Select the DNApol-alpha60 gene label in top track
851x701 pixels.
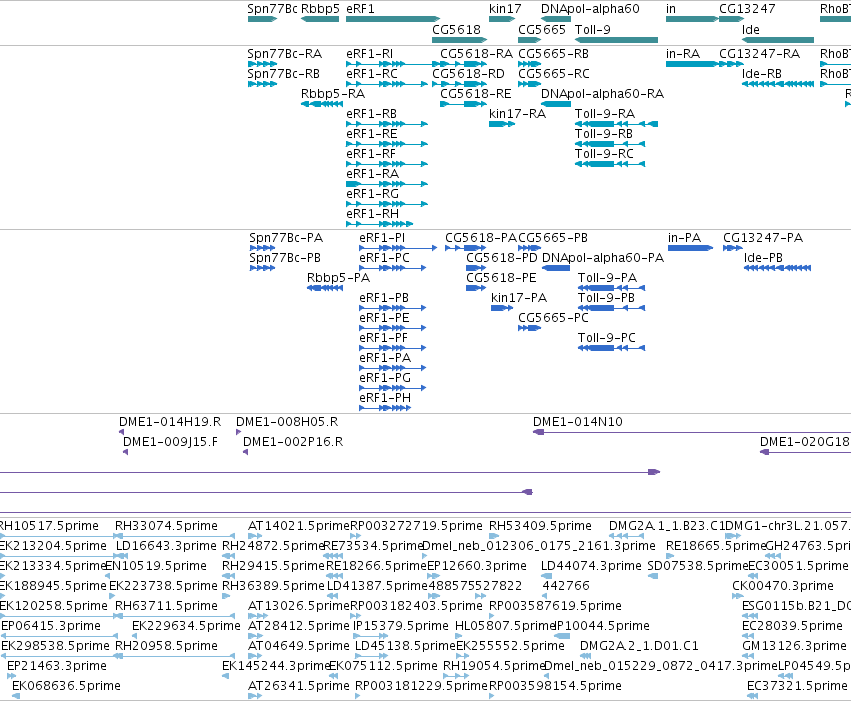point(590,9)
